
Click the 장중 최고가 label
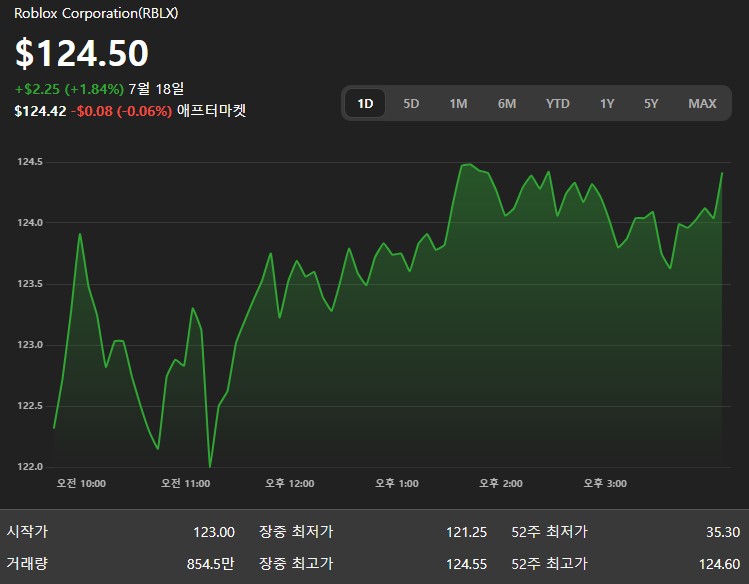[296, 563]
